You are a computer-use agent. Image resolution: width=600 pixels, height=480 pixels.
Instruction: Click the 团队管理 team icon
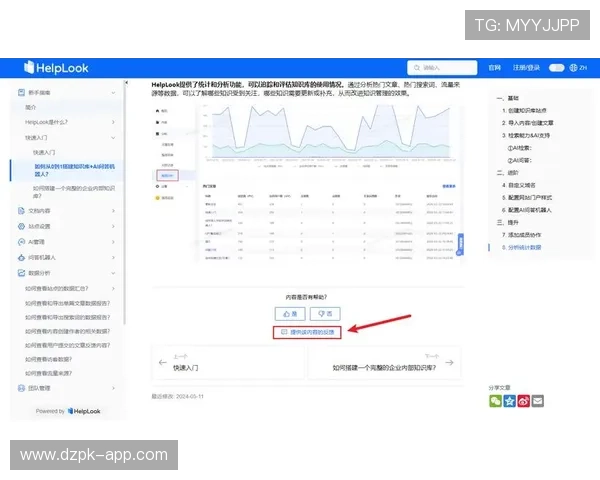(x=21, y=388)
